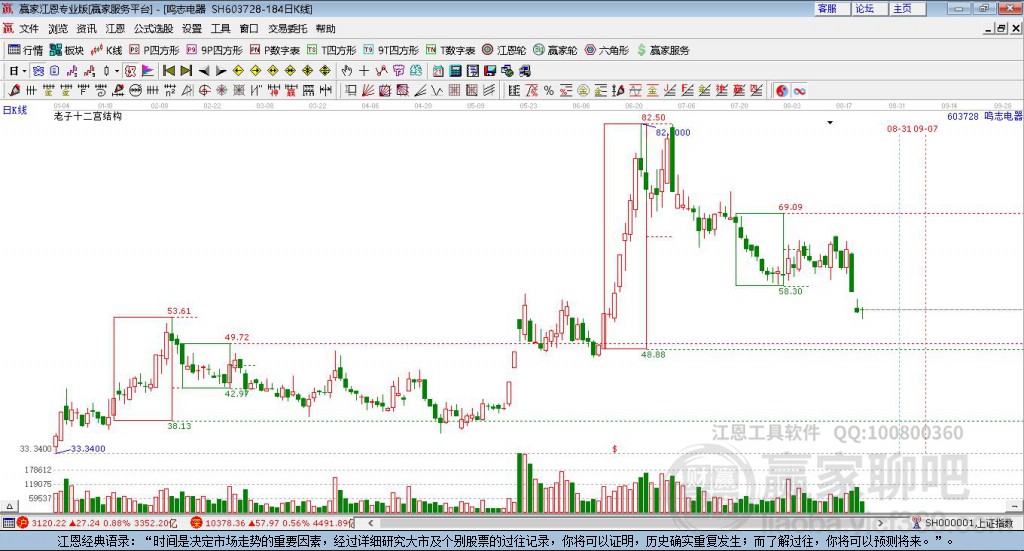The width and height of the screenshot is (1024, 551).
Task: Click scrollbar left arrow at bottom
Action: tap(370, 523)
